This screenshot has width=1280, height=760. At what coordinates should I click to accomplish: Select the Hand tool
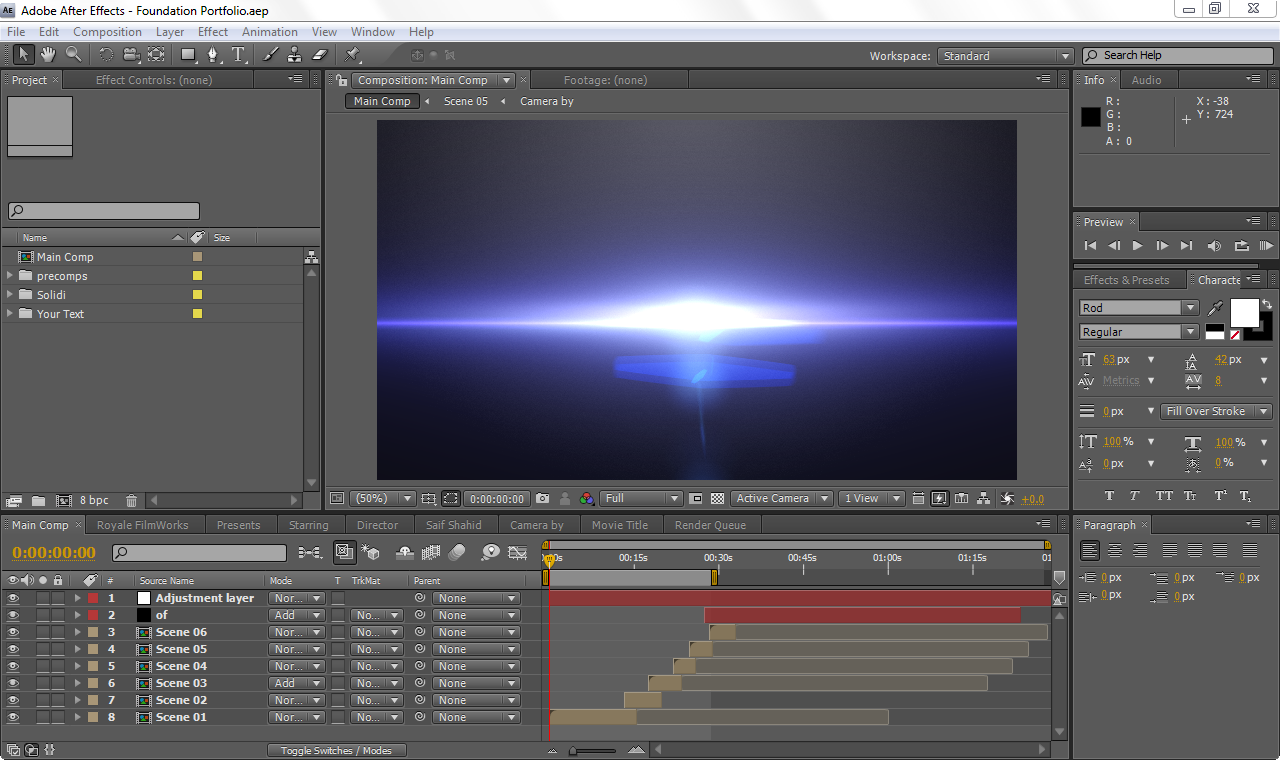tap(47, 55)
